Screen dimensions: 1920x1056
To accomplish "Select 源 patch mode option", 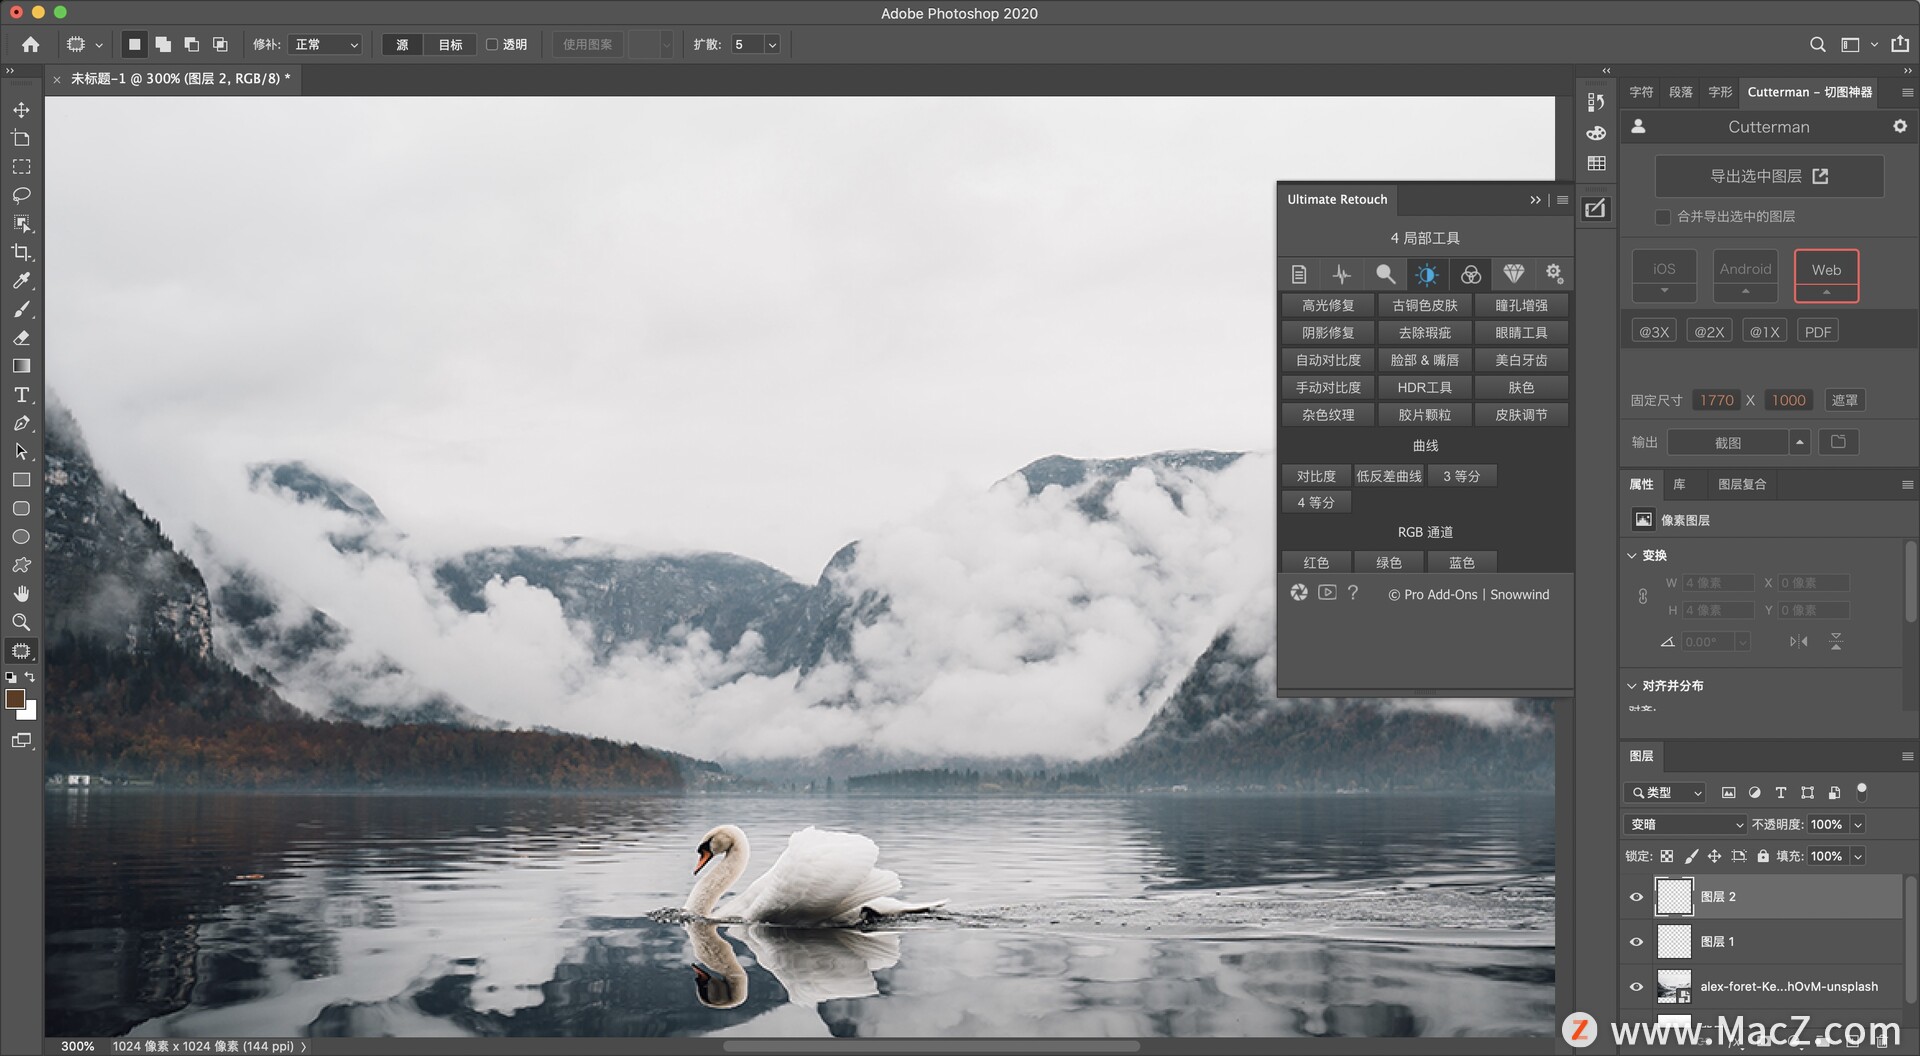I will 402,44.
